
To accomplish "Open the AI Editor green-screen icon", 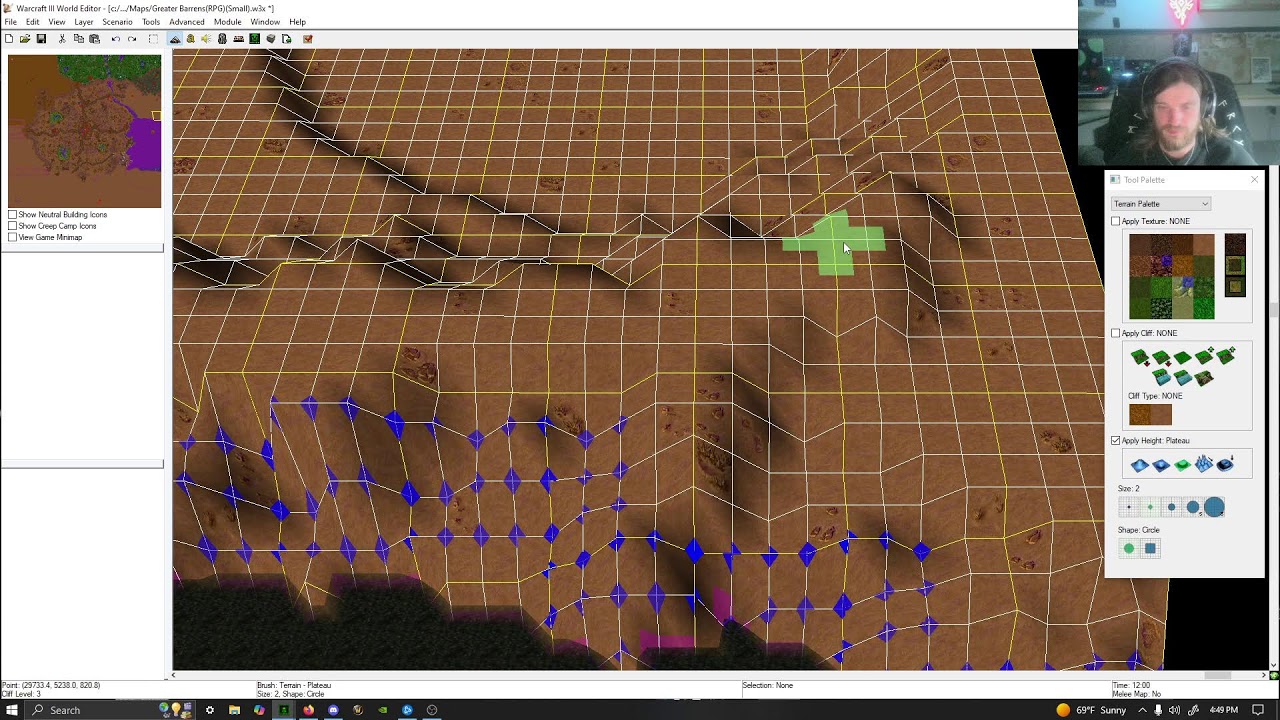I will (x=254, y=39).
